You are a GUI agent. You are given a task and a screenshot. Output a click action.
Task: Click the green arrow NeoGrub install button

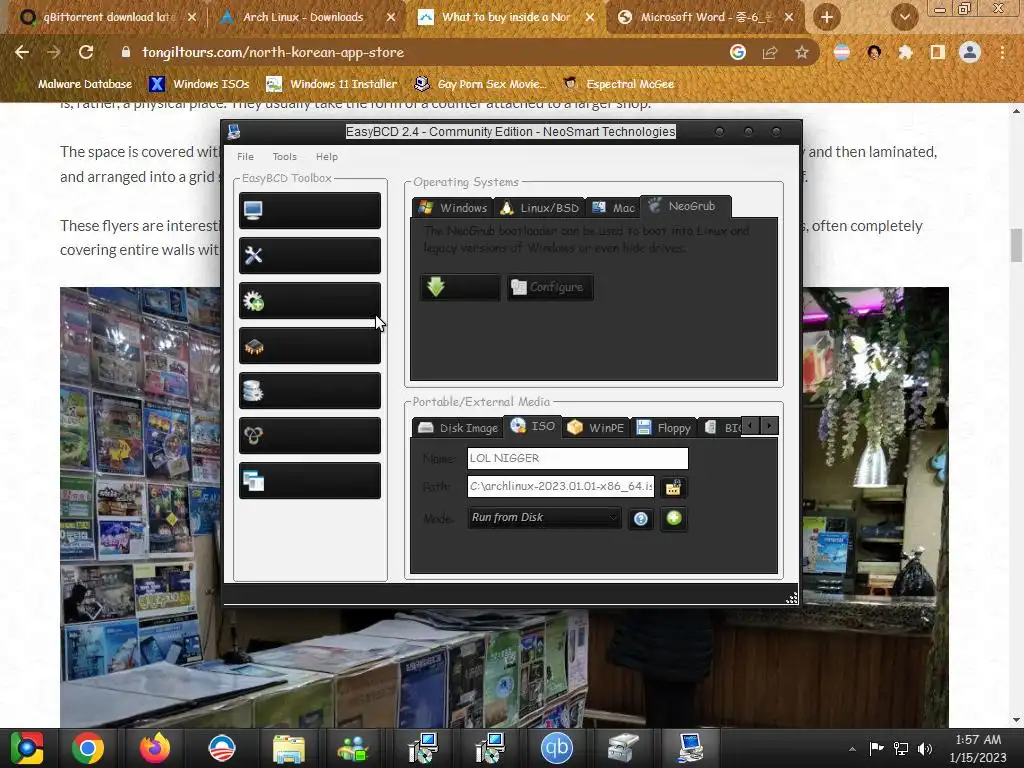point(460,287)
